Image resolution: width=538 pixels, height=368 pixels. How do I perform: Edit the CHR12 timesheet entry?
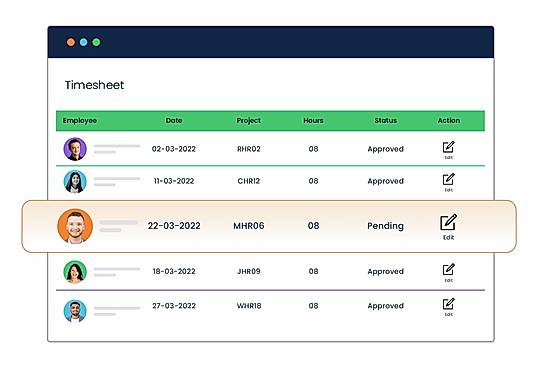click(x=448, y=182)
